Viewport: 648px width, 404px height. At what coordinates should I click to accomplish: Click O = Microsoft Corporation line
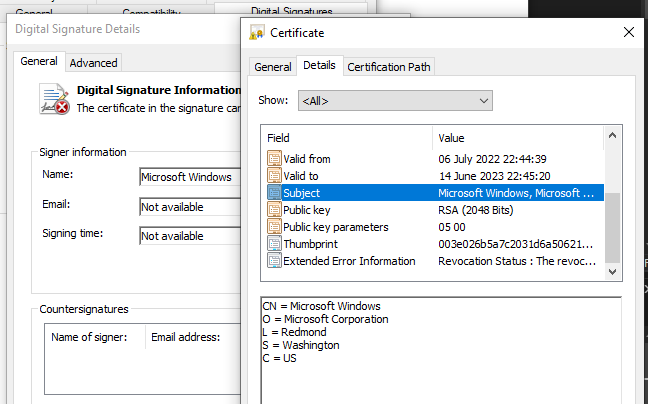tap(325, 319)
